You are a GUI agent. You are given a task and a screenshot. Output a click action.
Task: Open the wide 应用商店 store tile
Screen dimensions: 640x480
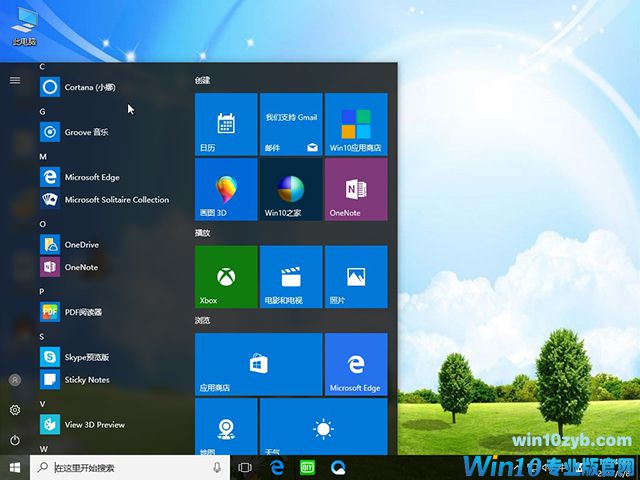(259, 364)
